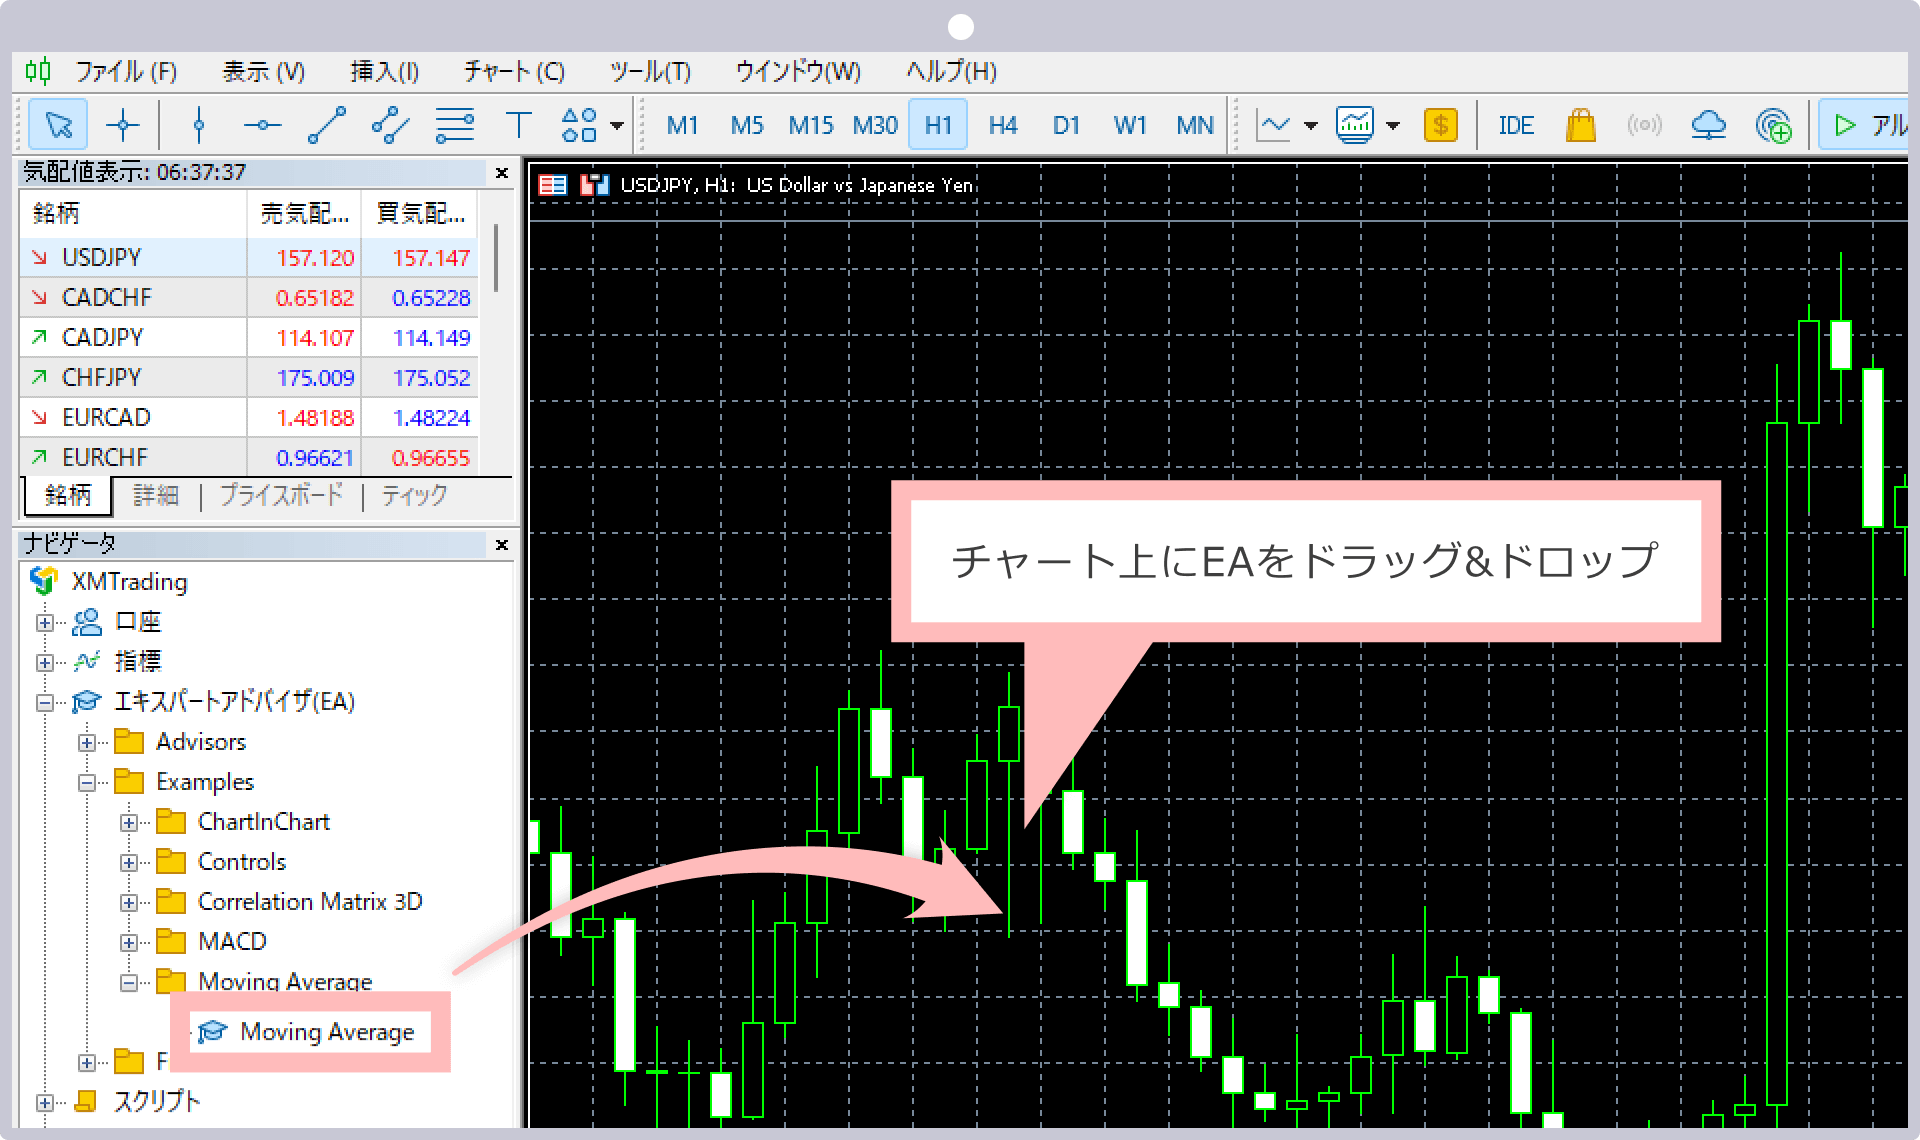Screen dimensions: 1920x1140
Task: Expand the ChartInChart folder
Action: [x=129, y=822]
